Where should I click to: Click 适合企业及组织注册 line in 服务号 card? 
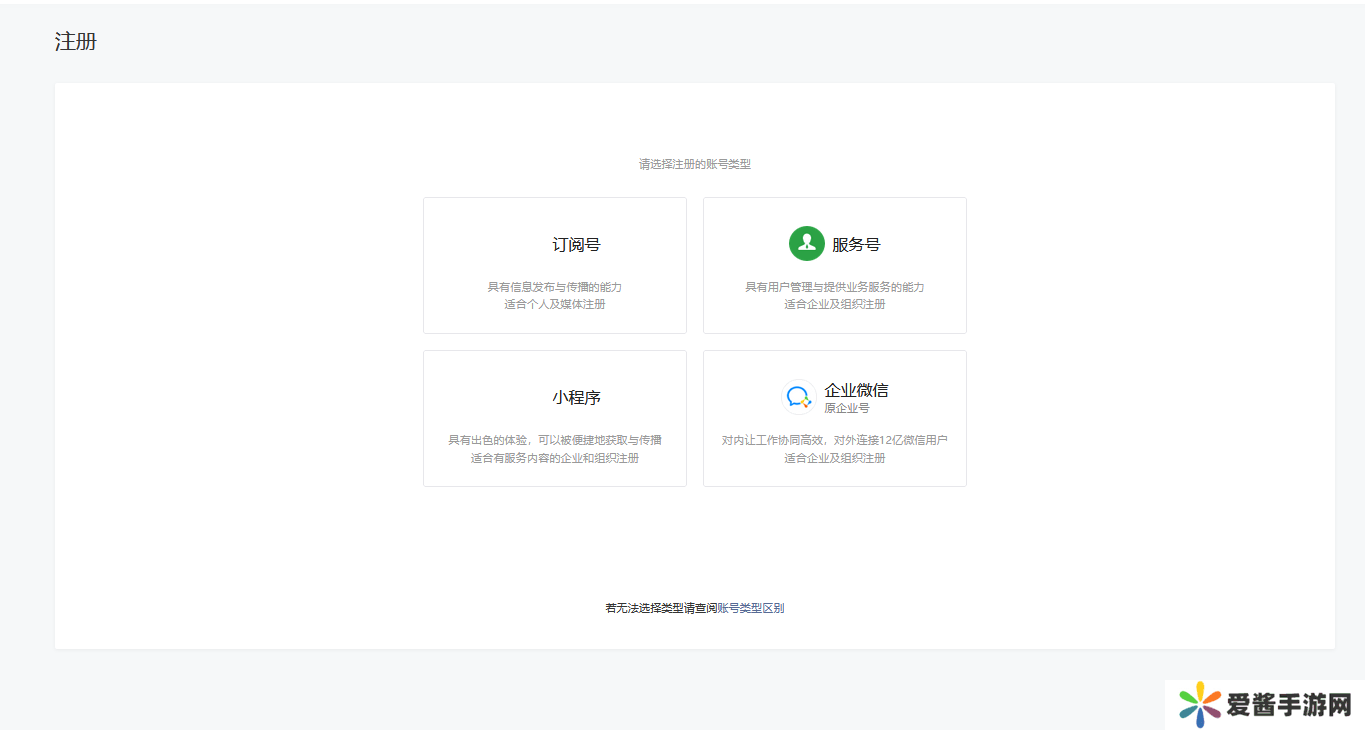coord(834,304)
